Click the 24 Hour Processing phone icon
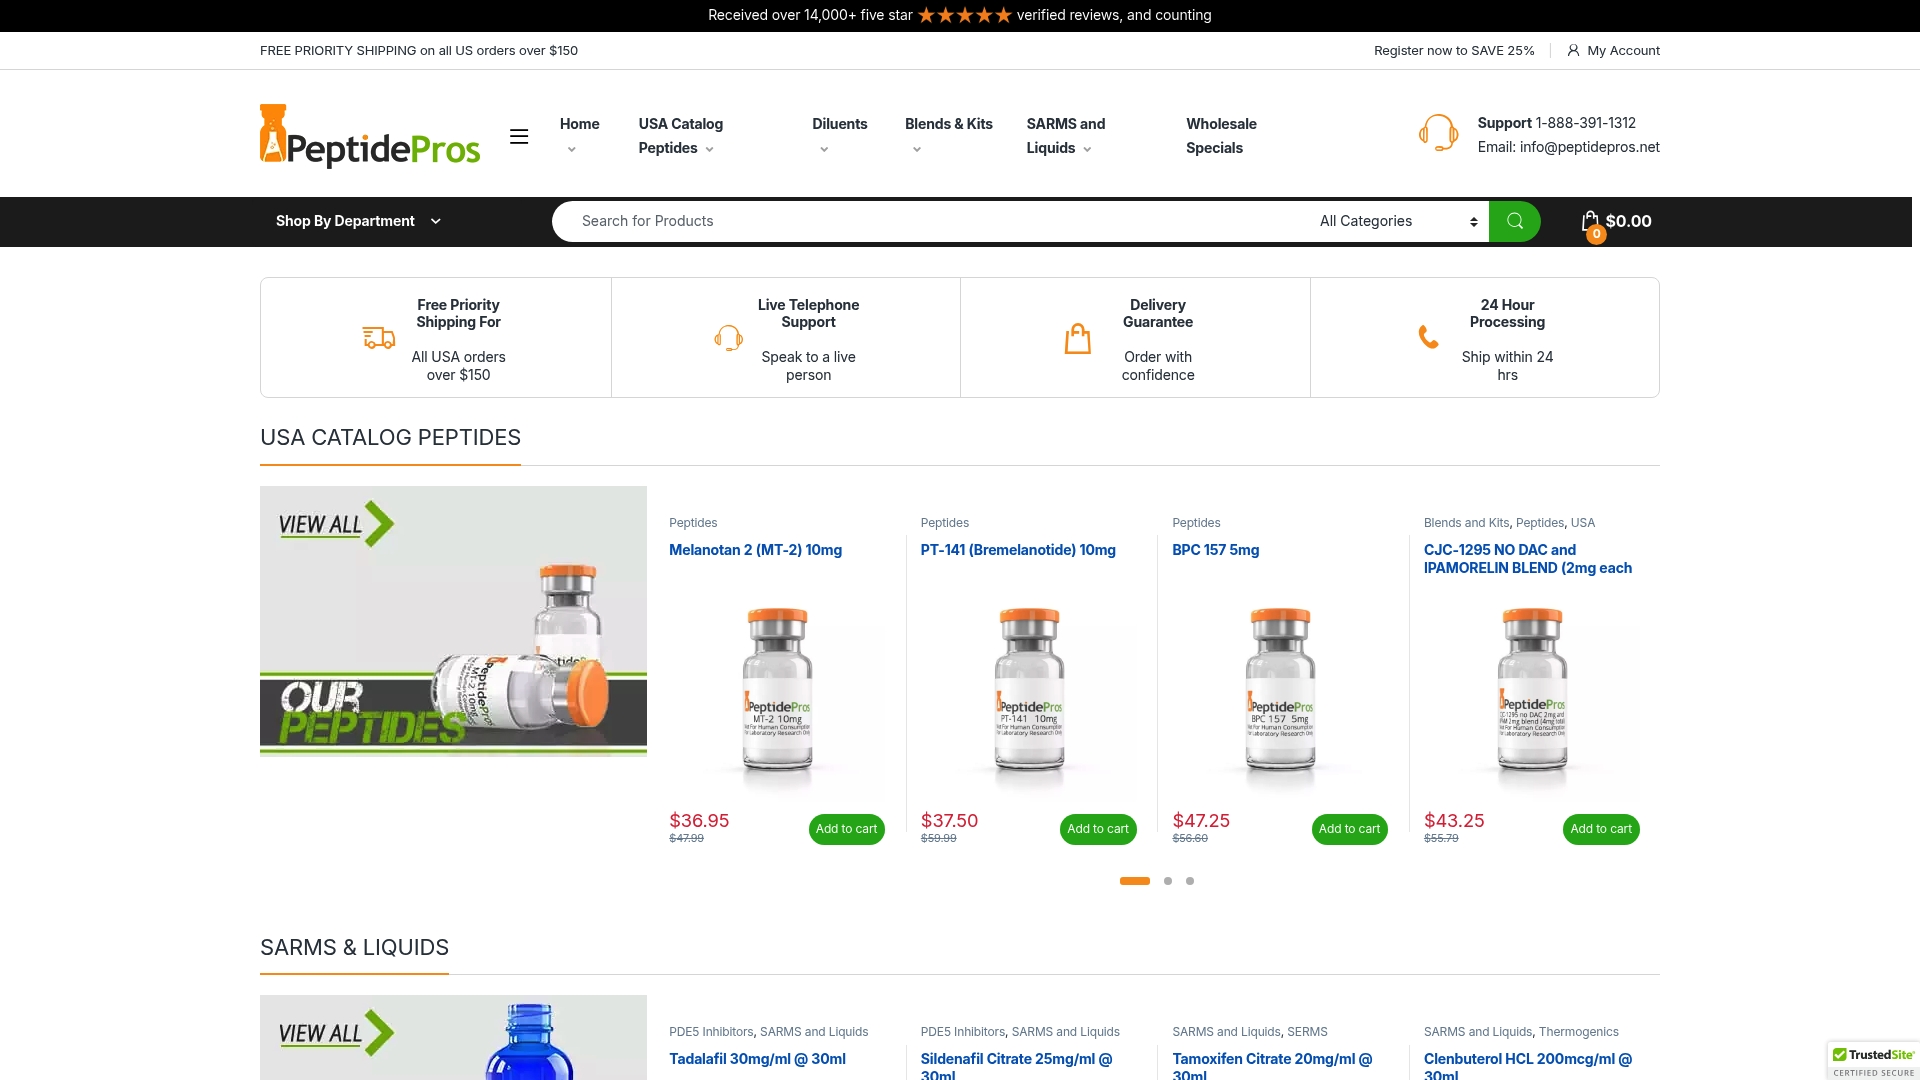Screen dimensions: 1920x1080 click(1428, 337)
